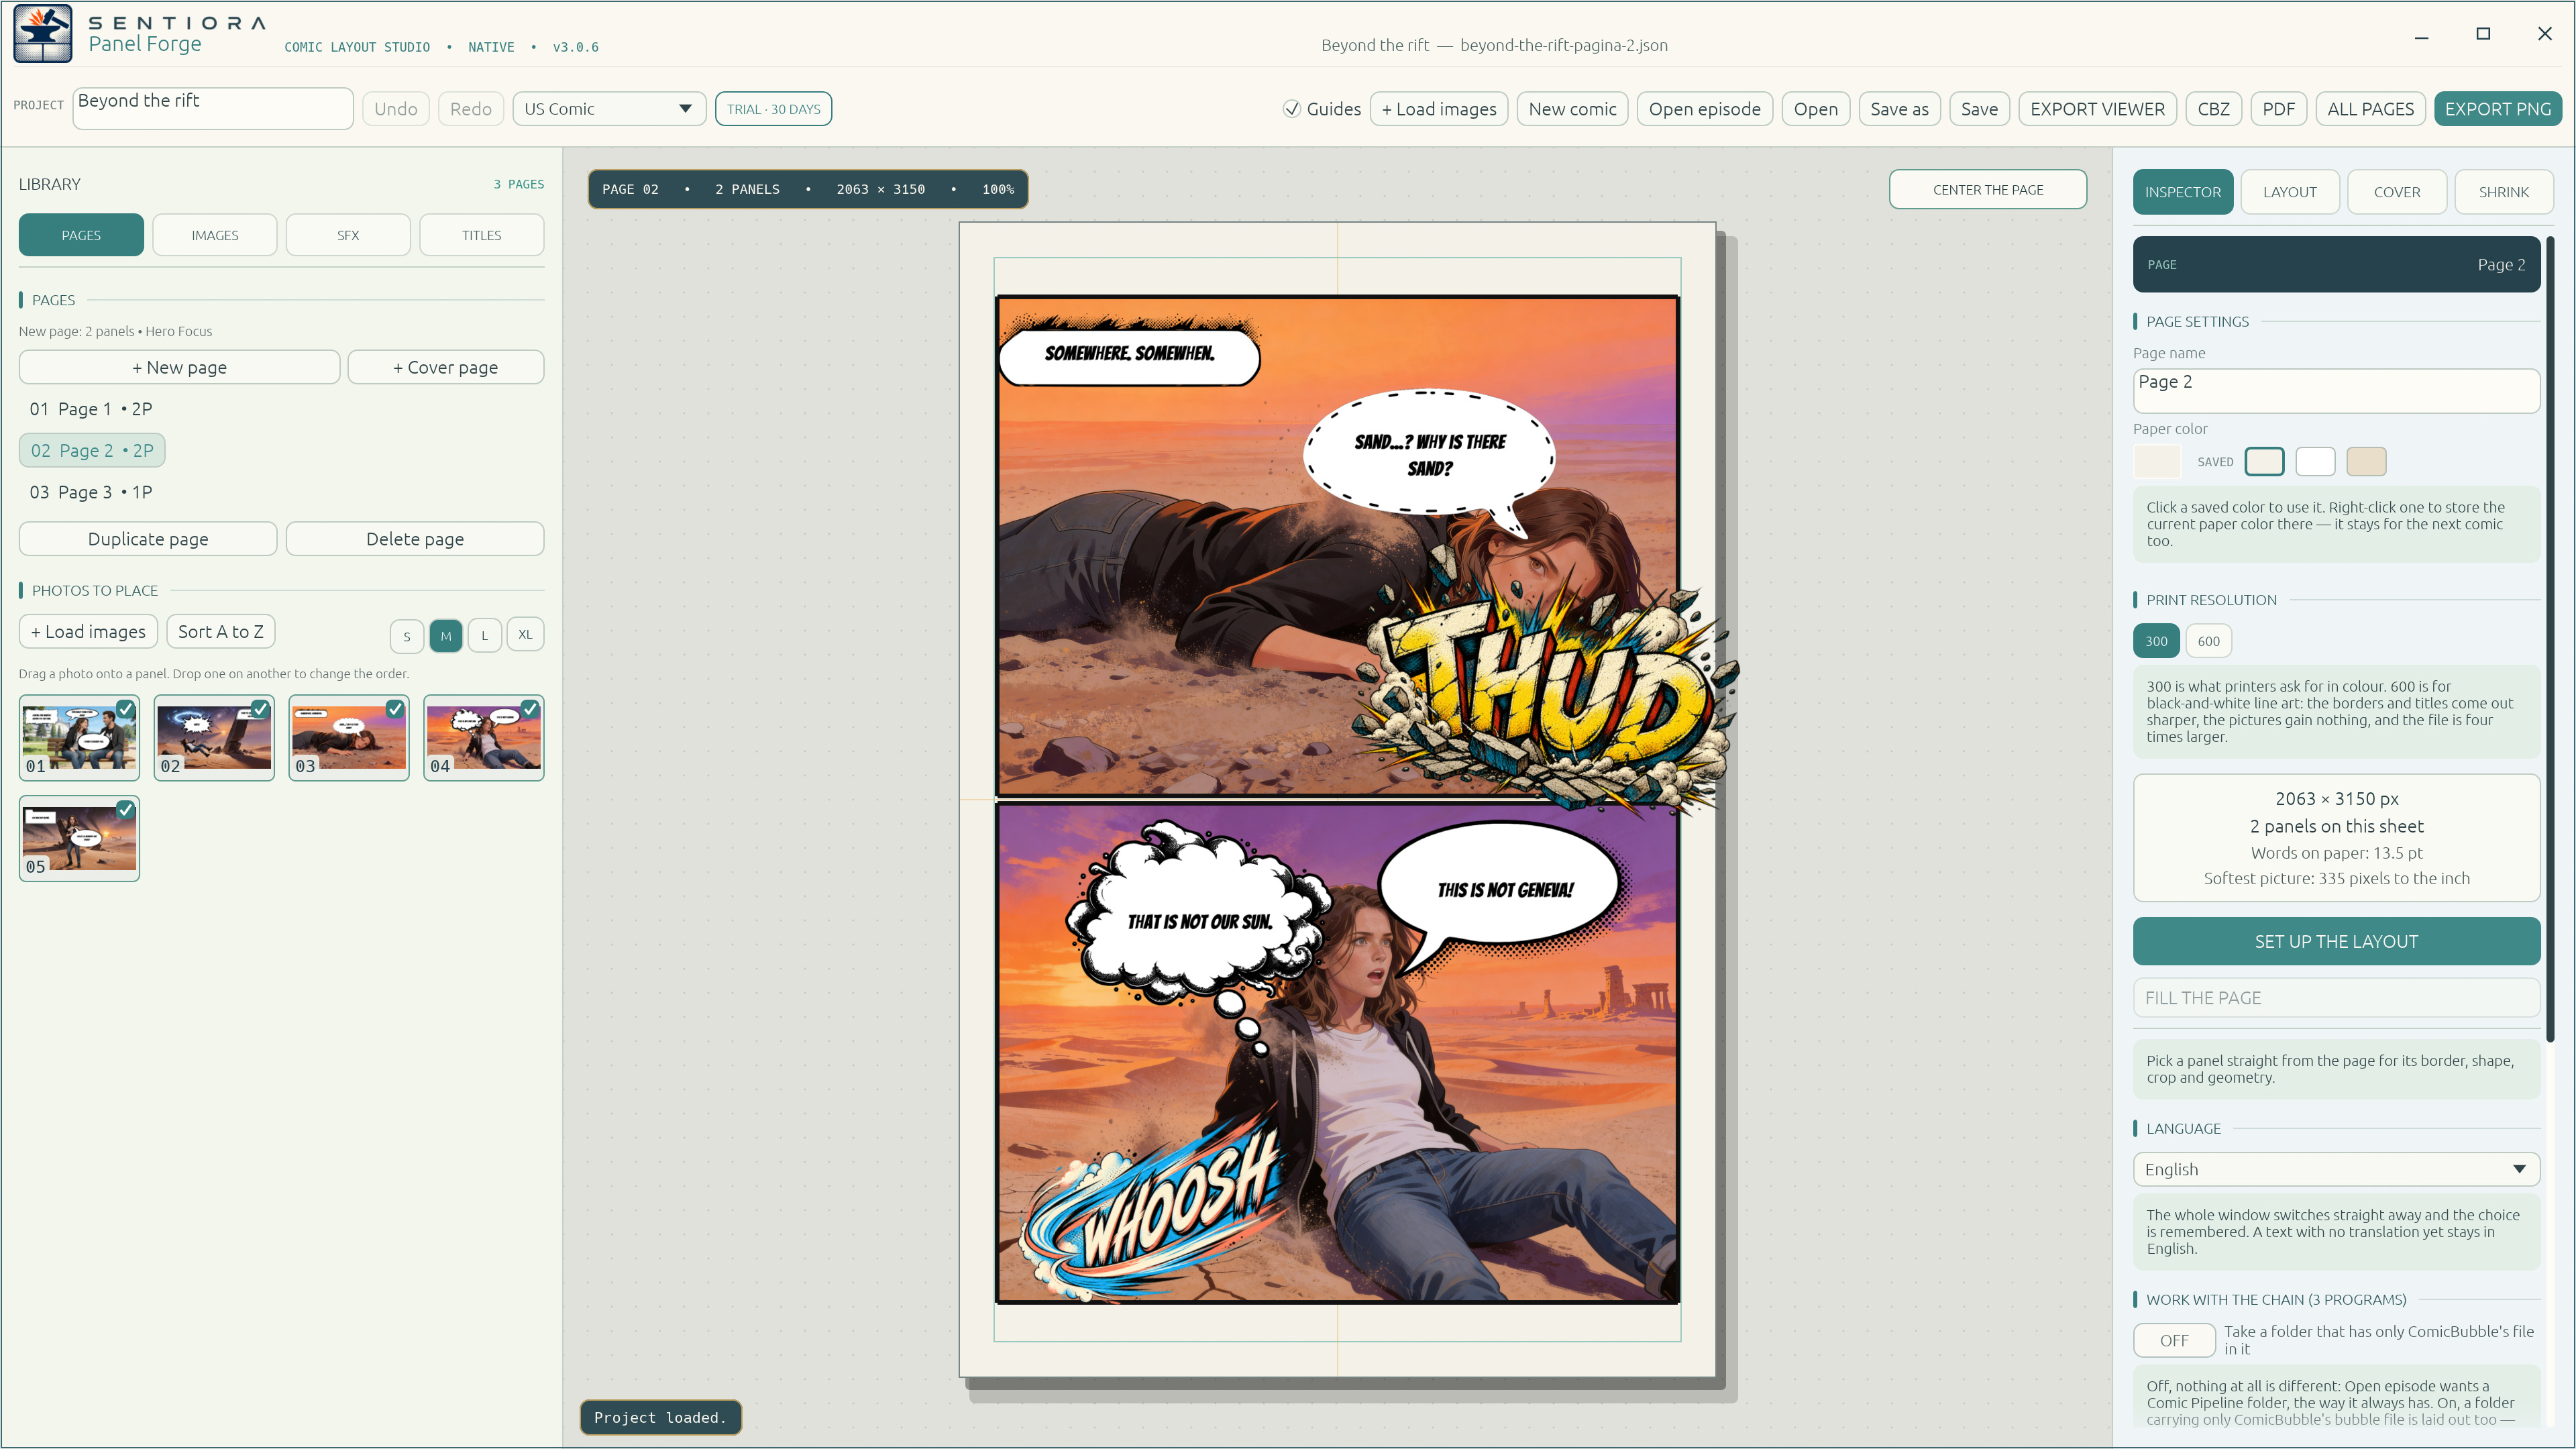Export as CBZ
This screenshot has width=2576, height=1449.
2213,109
